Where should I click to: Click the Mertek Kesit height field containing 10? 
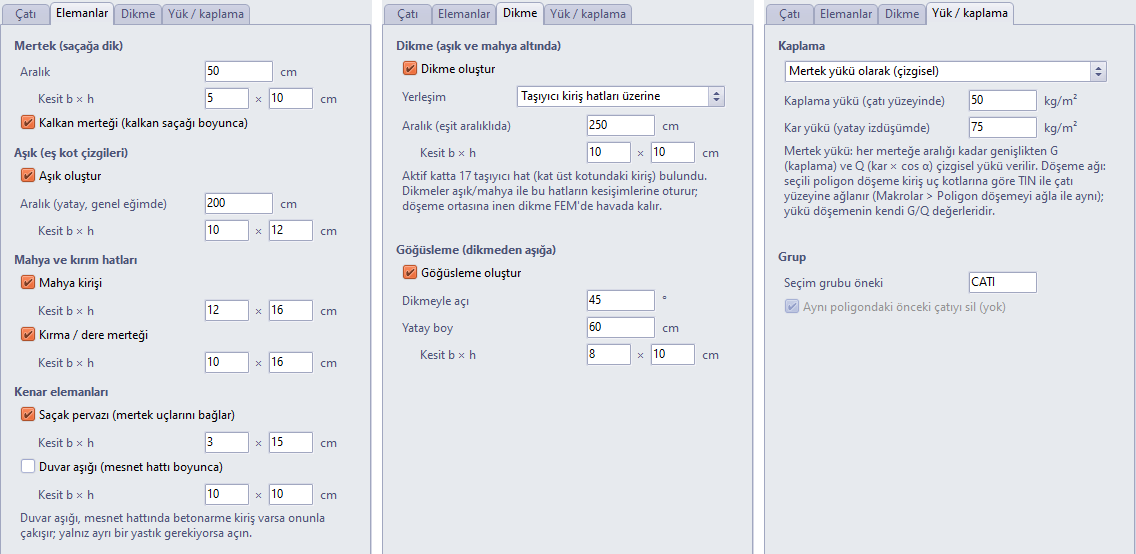tap(291, 98)
